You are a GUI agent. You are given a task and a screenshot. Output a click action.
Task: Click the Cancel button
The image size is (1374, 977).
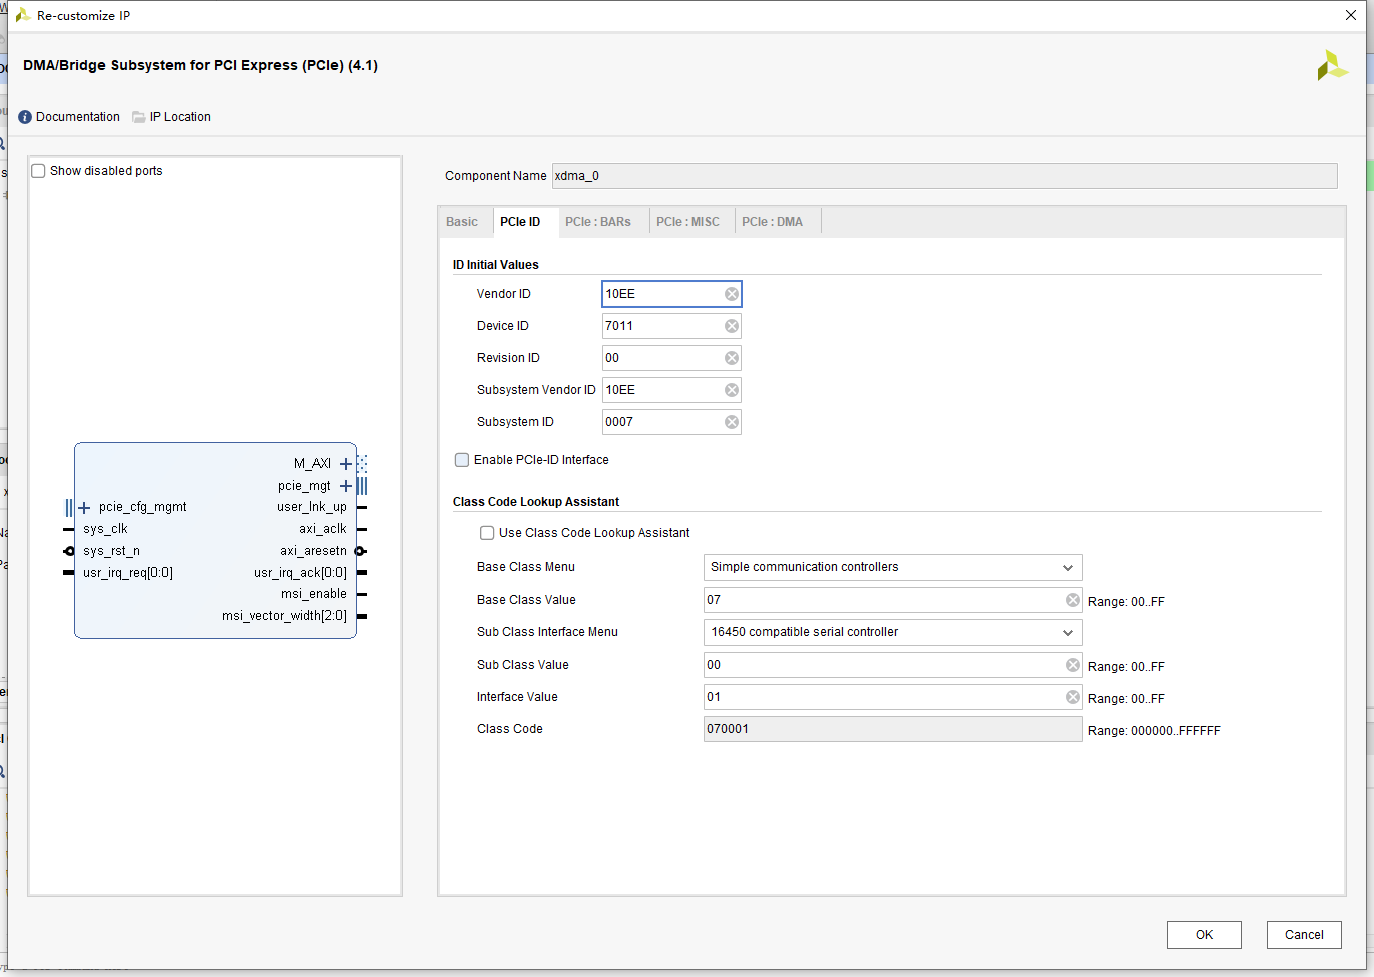coord(1304,935)
